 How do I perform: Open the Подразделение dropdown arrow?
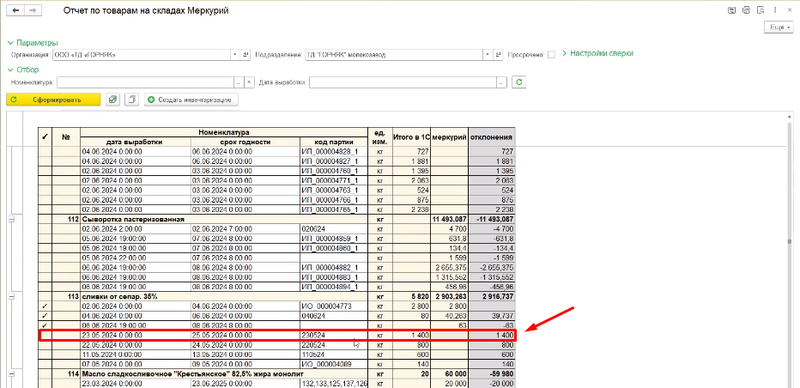coord(487,54)
